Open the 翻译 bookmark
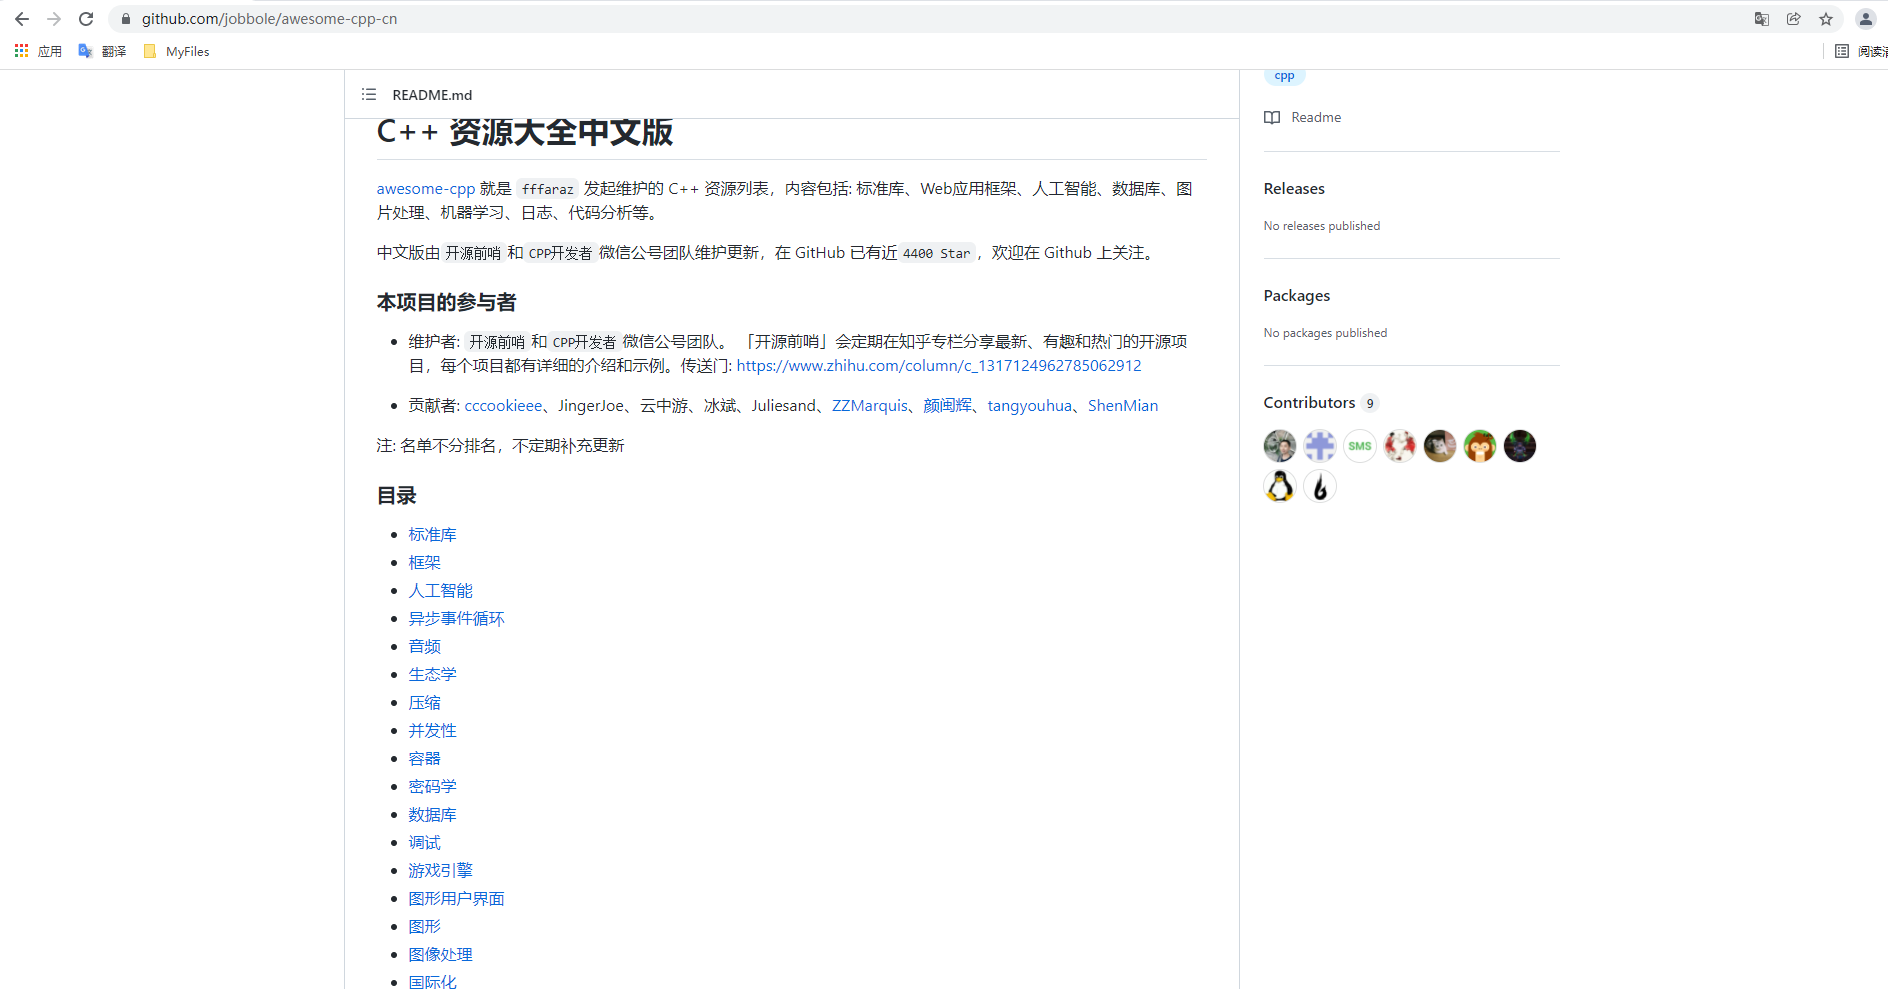This screenshot has width=1888, height=989. [102, 51]
